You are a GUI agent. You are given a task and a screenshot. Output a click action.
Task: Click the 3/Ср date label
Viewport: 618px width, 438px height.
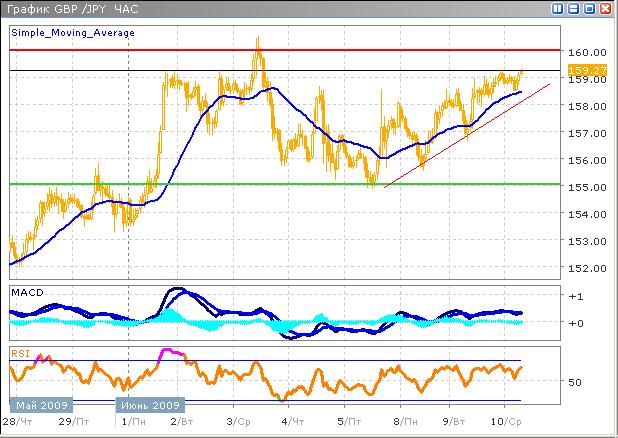coord(238,421)
